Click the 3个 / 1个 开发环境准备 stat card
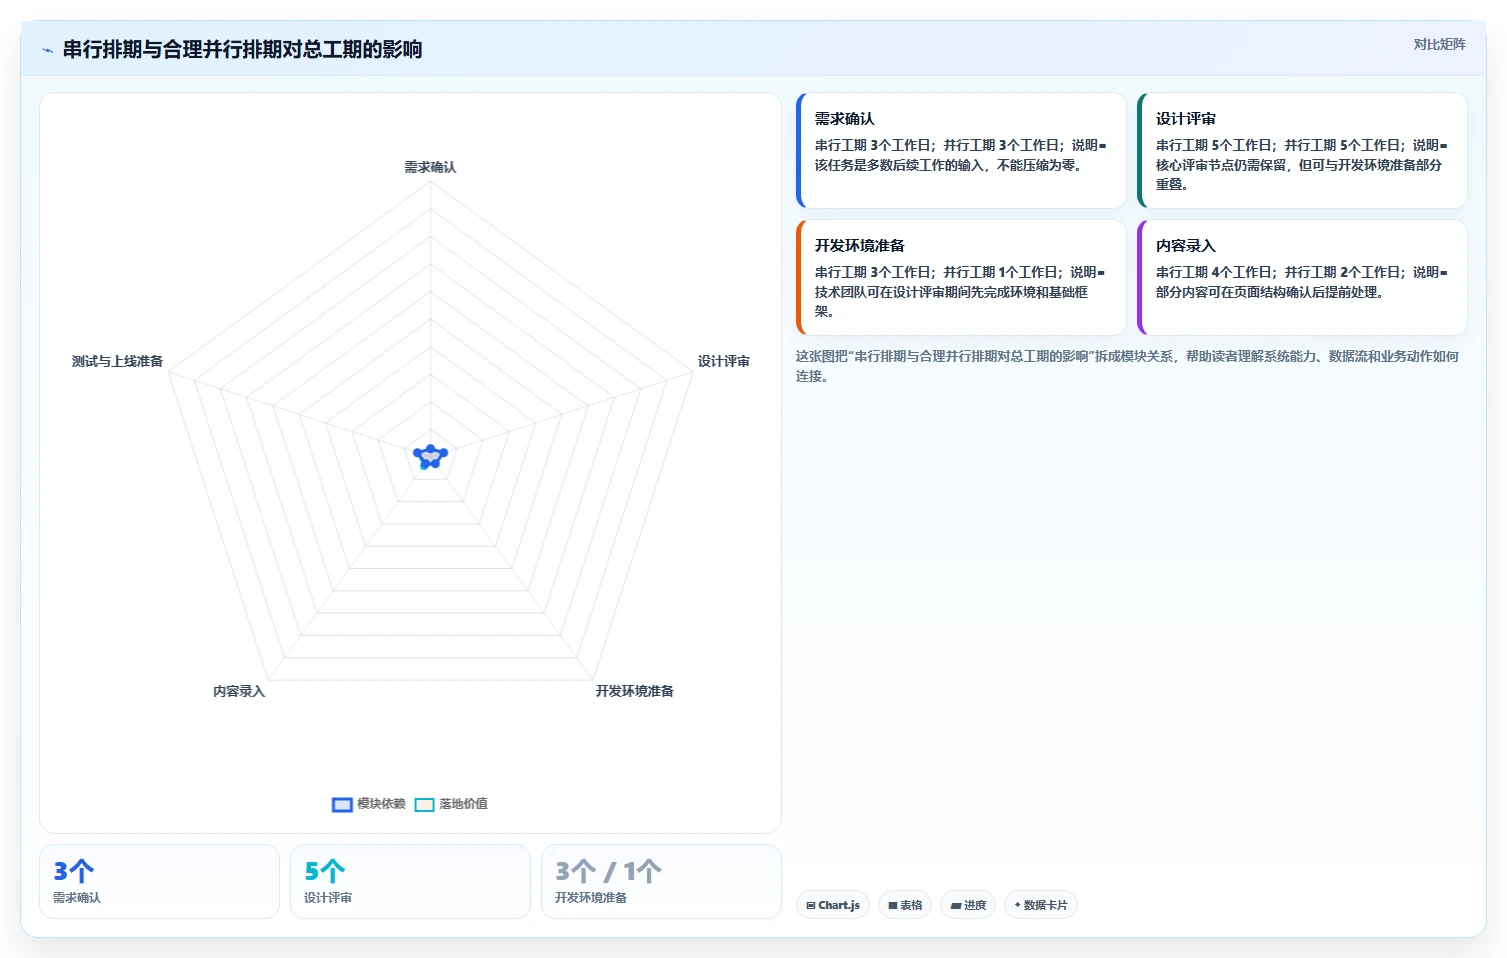Screen dimensions: 1507x958 tap(661, 881)
